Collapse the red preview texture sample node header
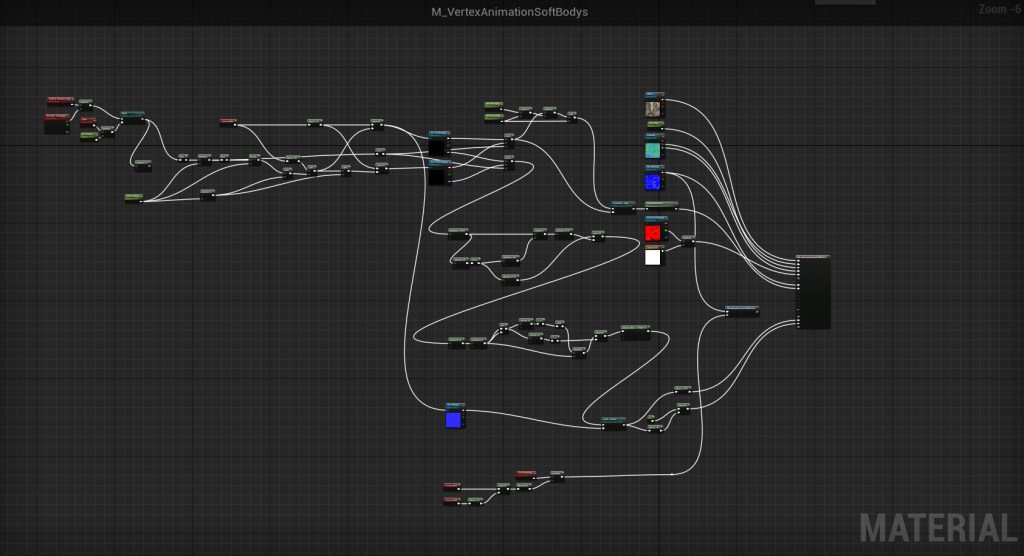This screenshot has height=556, width=1024. point(664,218)
